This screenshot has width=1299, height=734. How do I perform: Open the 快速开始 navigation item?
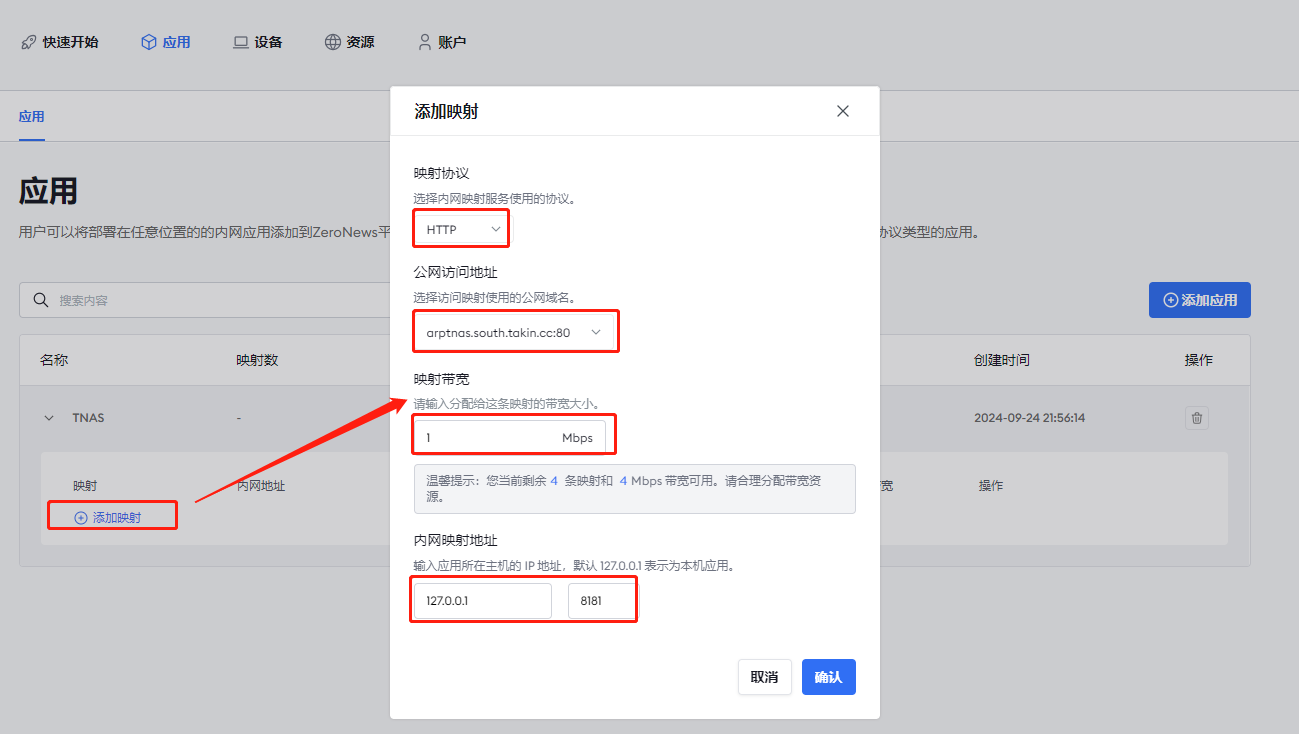[x=59, y=42]
